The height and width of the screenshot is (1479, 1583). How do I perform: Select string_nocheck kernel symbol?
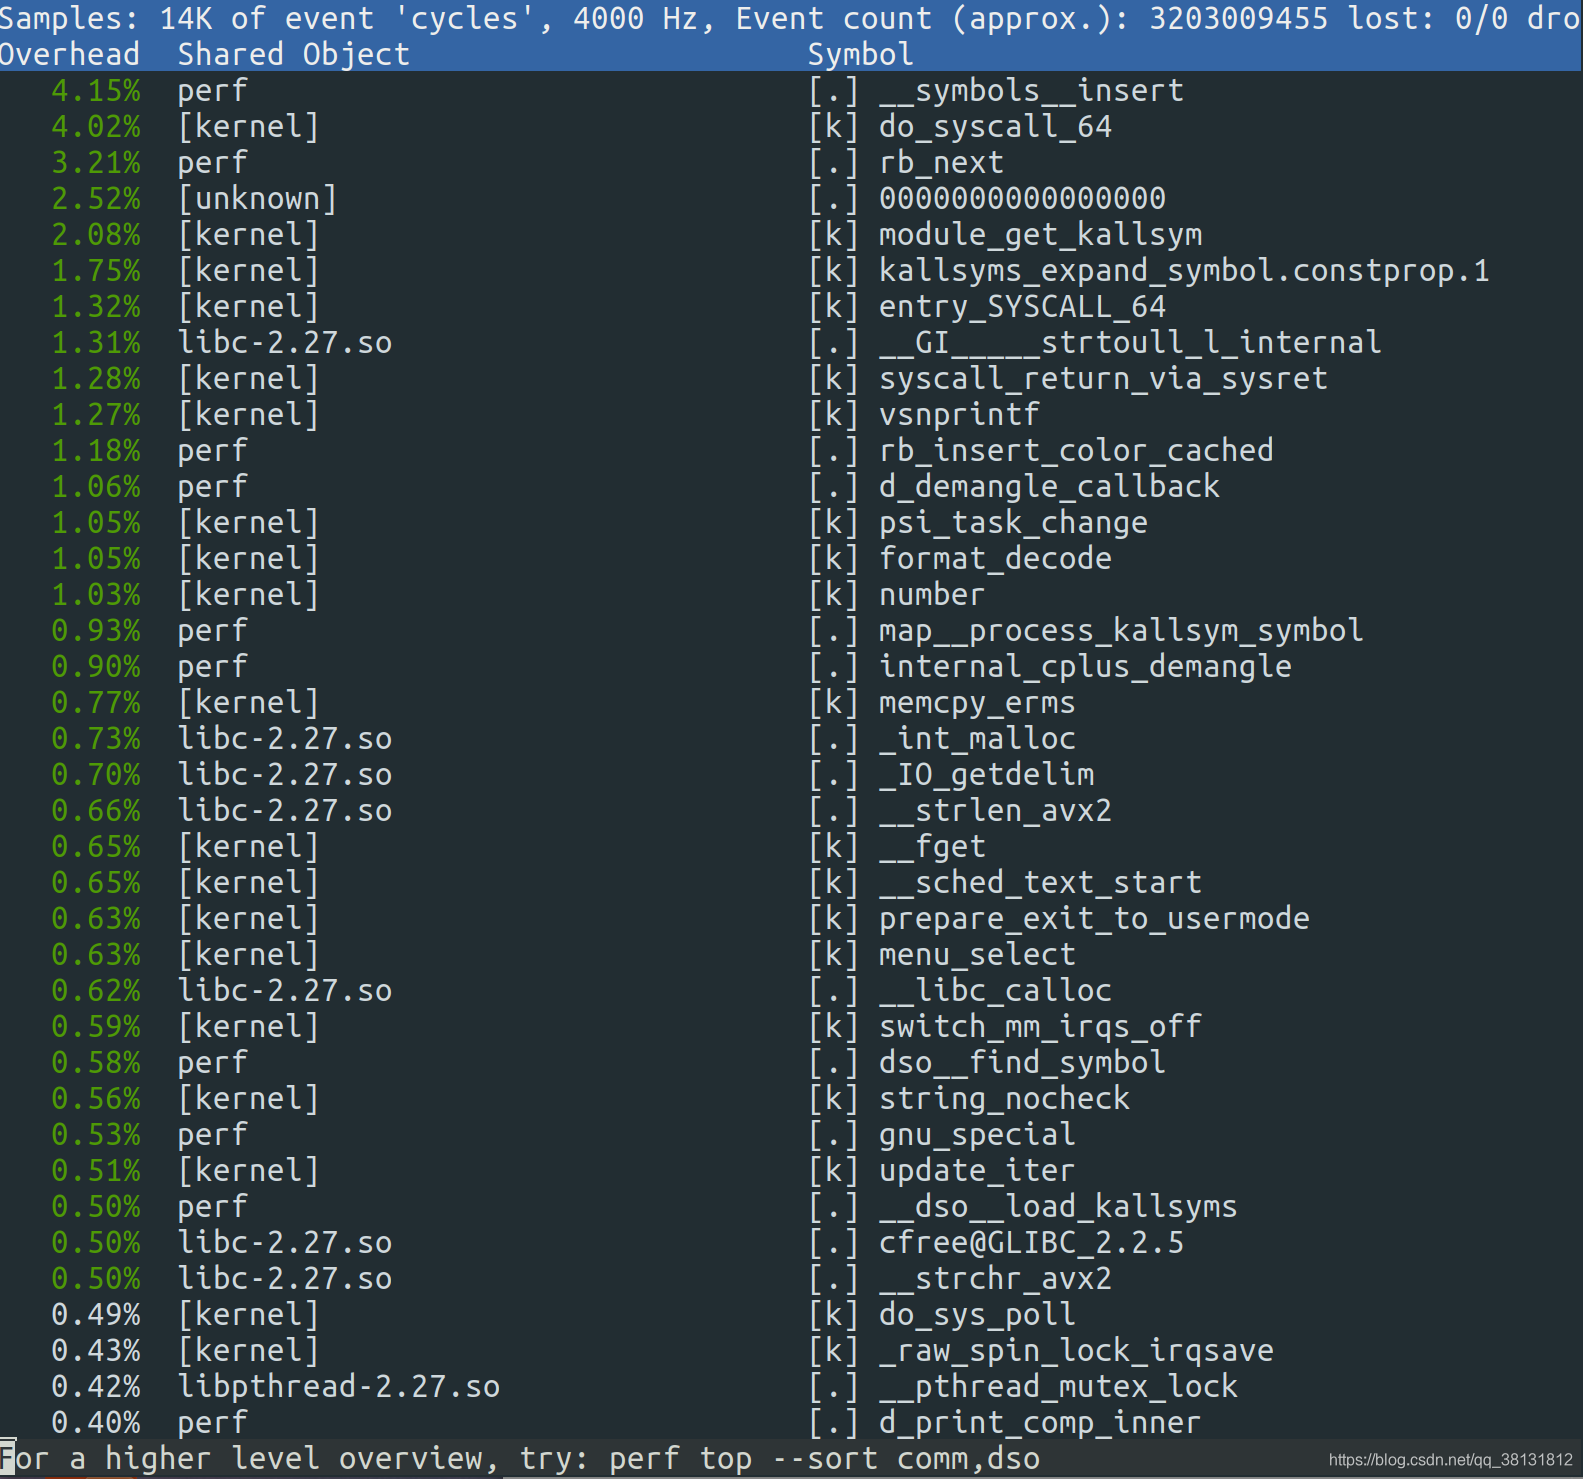click(1004, 1098)
